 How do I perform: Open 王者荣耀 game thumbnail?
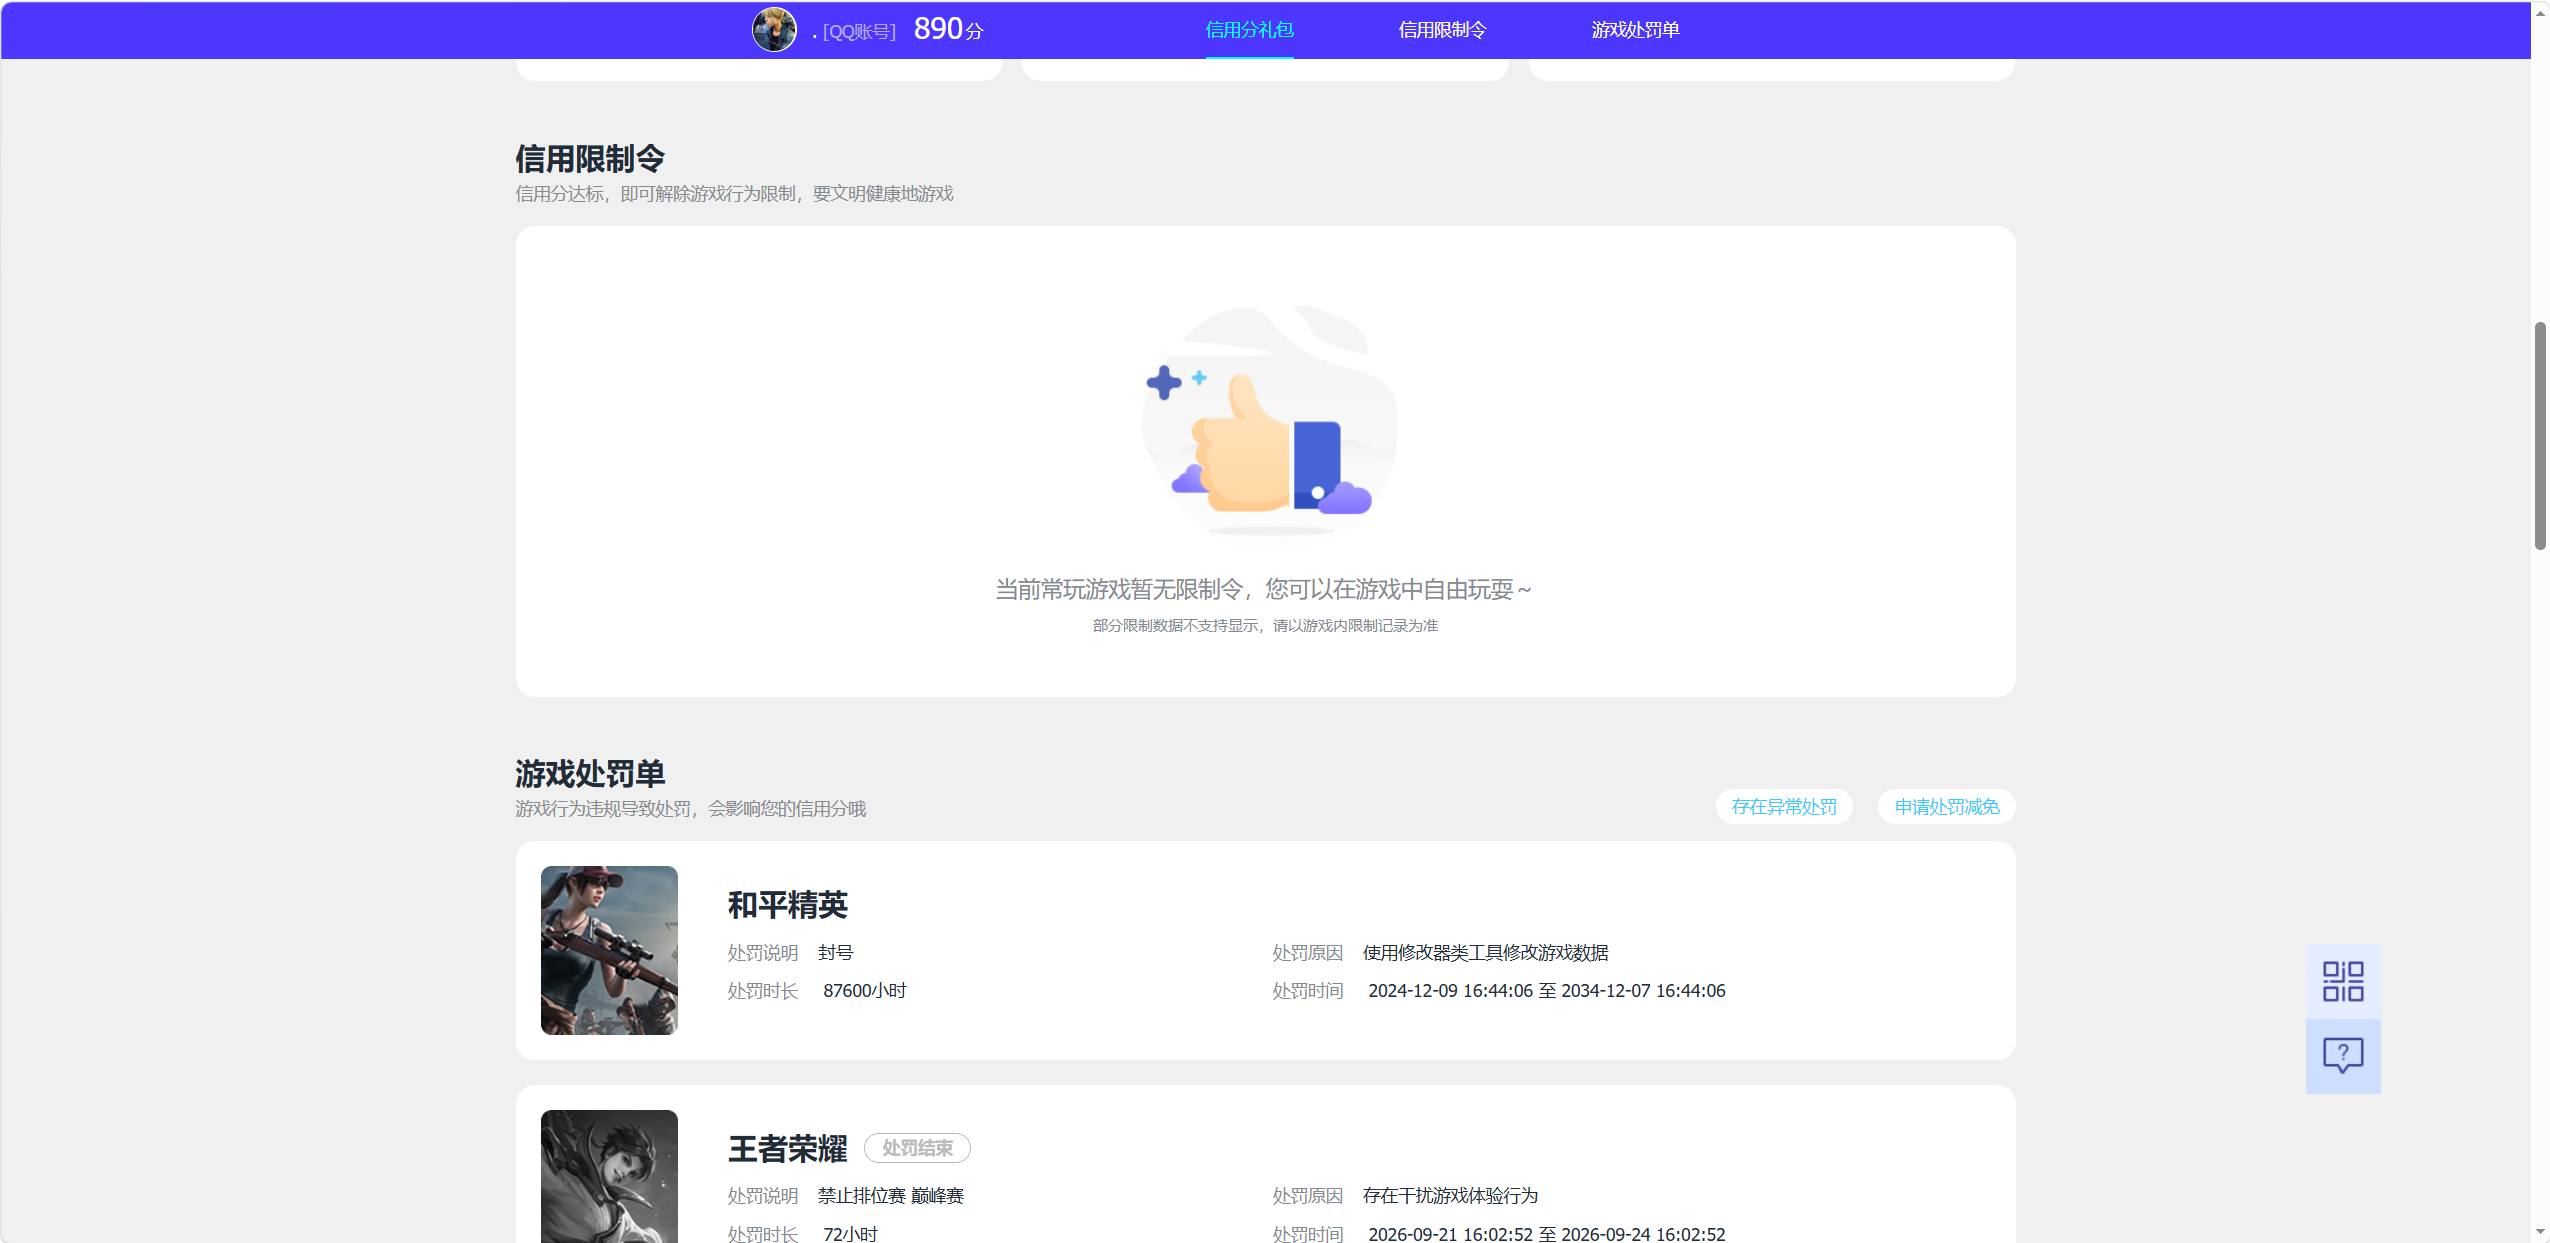[609, 1176]
